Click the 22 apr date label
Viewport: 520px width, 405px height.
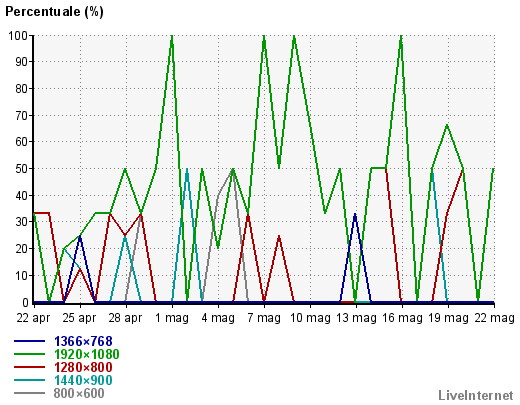33,318
